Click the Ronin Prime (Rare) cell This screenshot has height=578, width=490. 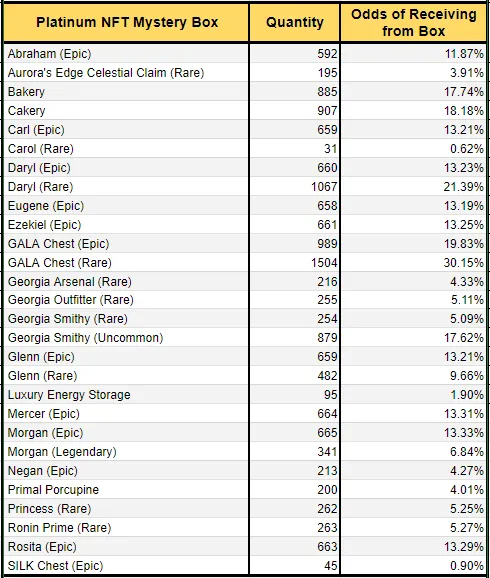[x=126, y=527]
